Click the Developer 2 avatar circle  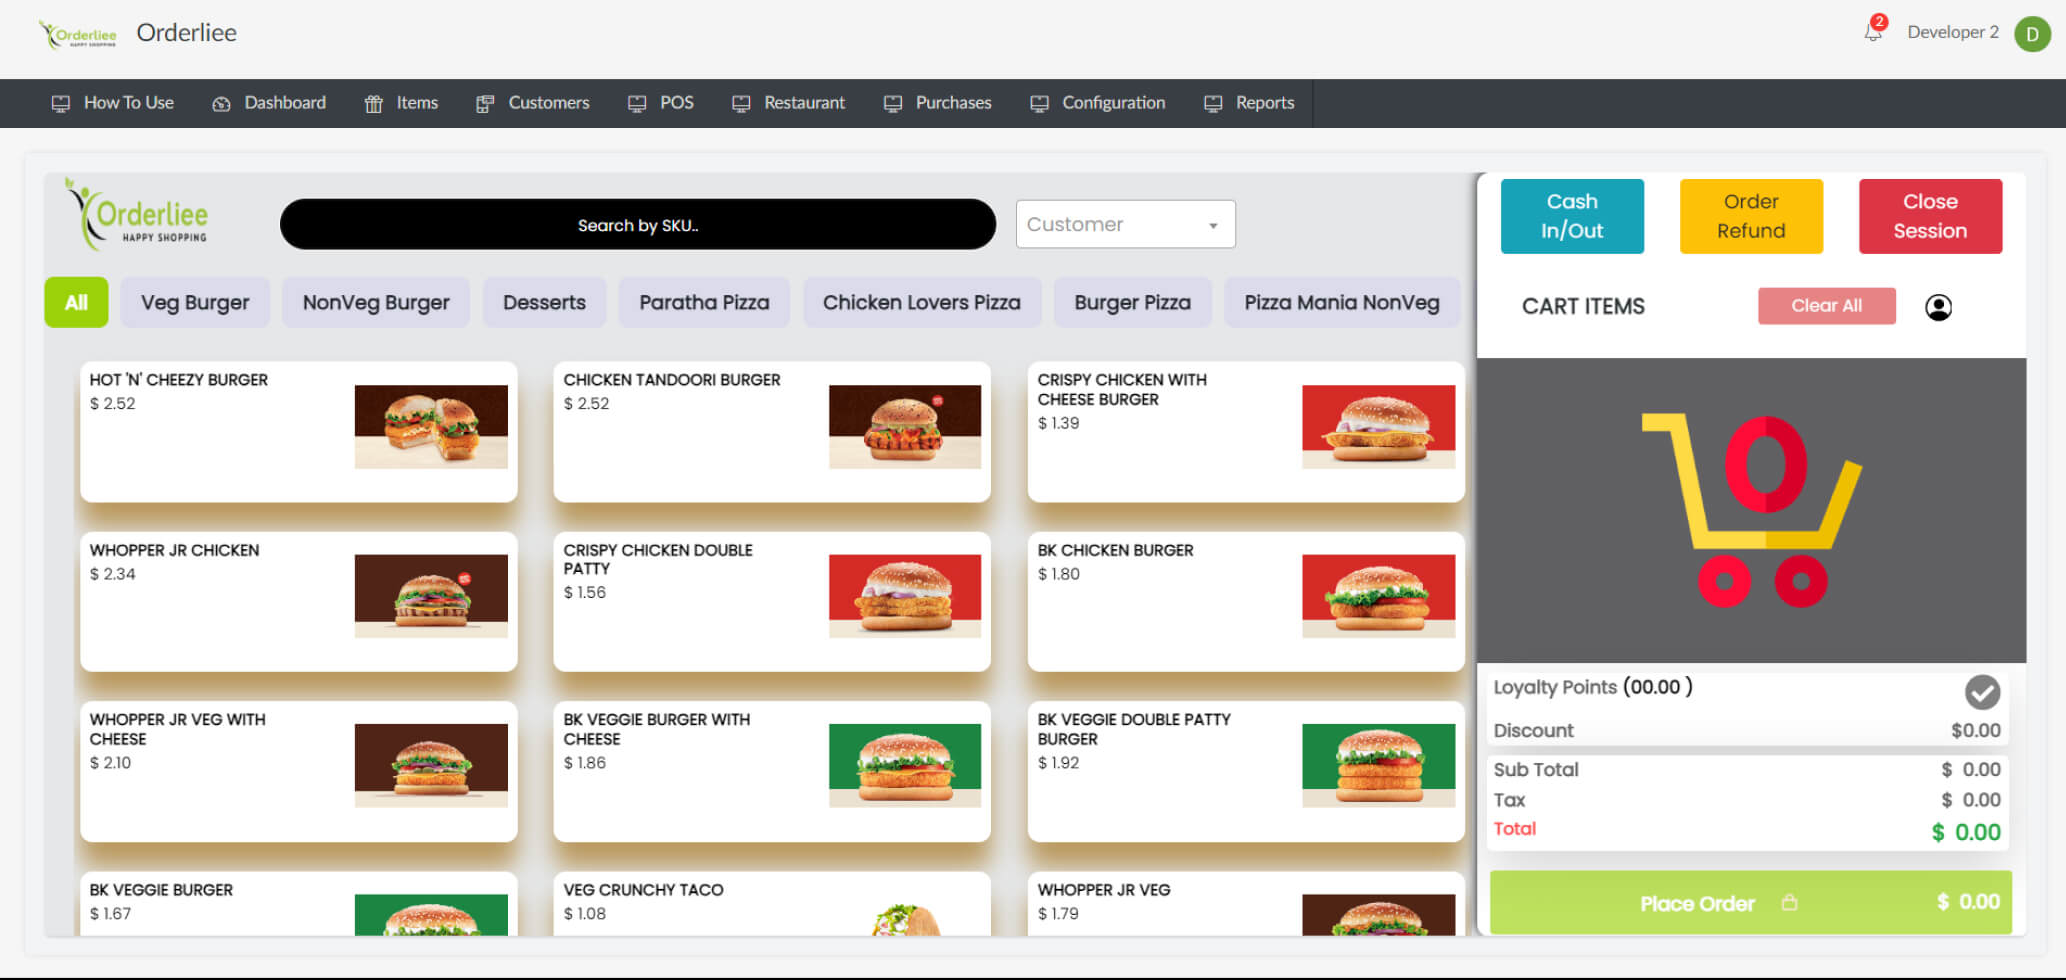point(2032,33)
